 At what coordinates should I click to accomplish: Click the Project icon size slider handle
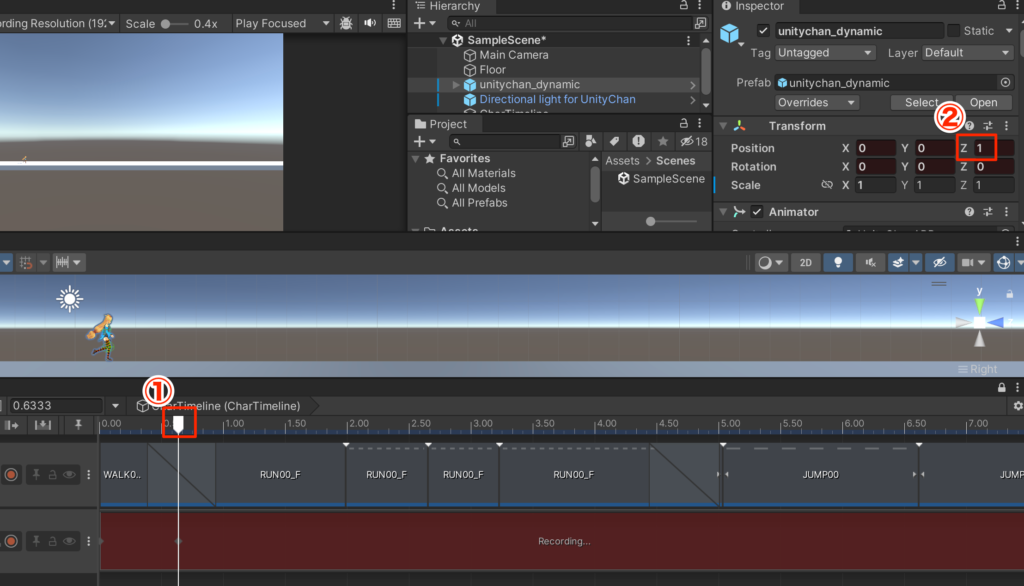[x=650, y=221]
